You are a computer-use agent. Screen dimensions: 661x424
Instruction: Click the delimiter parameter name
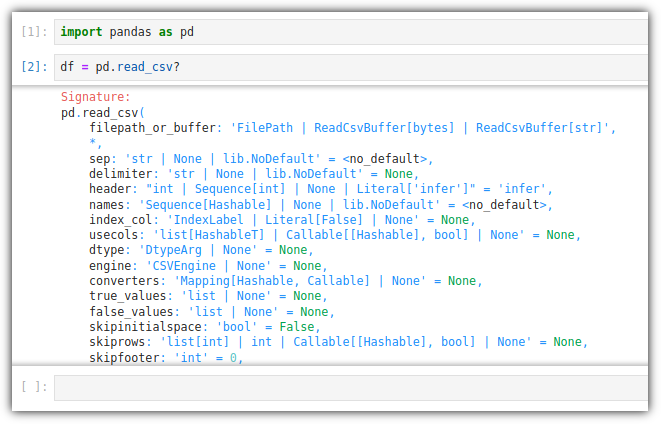[x=121, y=174]
